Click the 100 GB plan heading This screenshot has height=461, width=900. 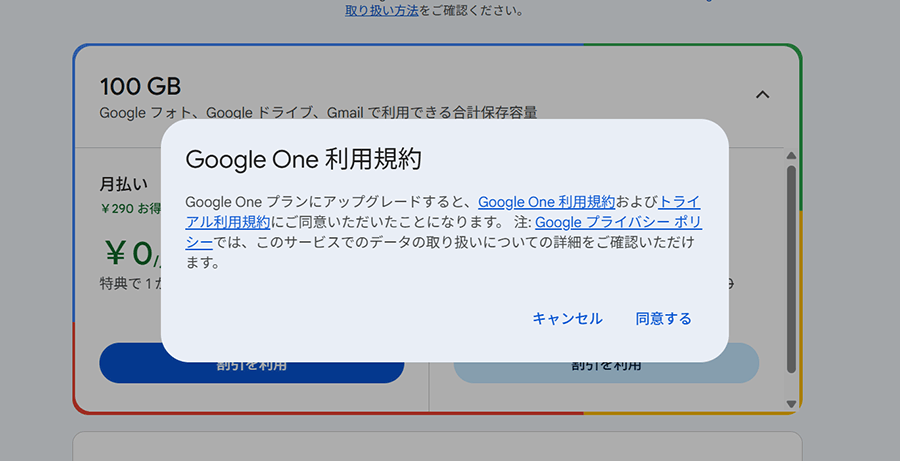140,86
